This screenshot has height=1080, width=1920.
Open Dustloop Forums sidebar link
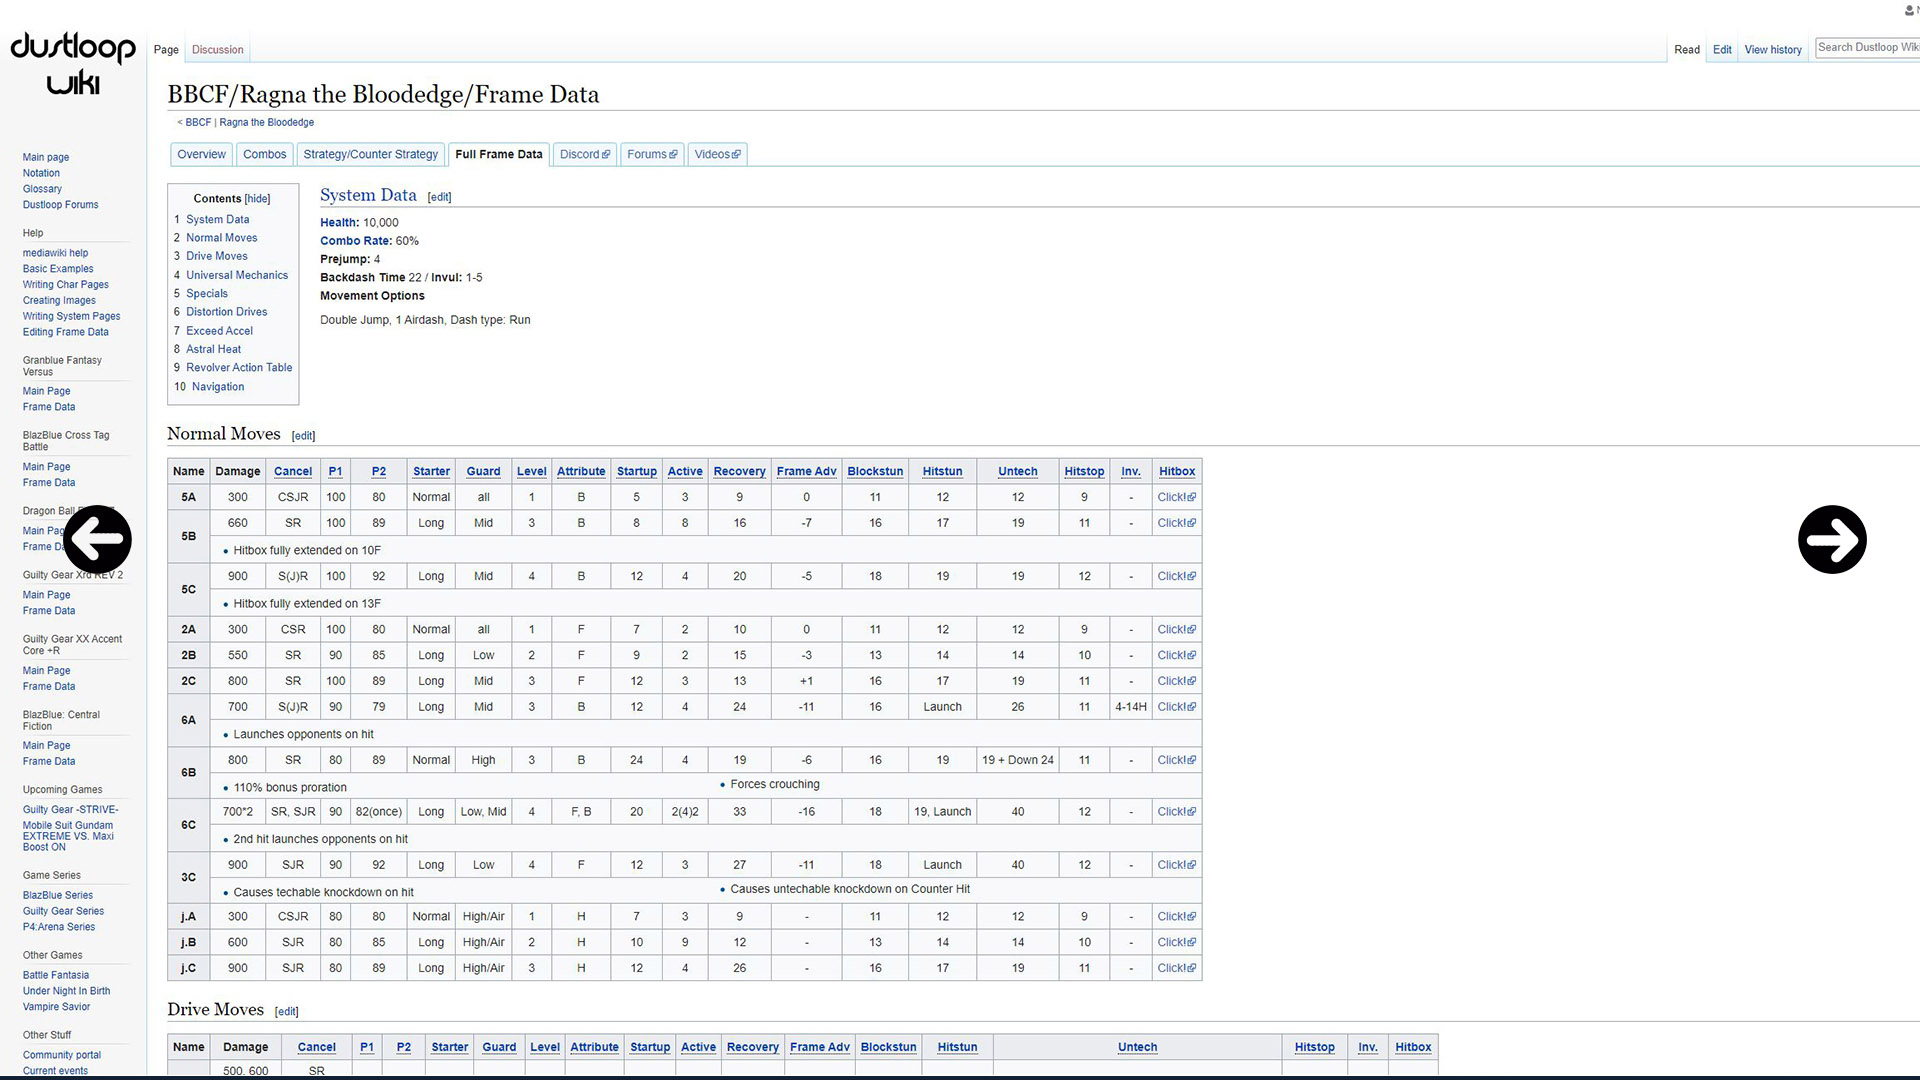61,205
